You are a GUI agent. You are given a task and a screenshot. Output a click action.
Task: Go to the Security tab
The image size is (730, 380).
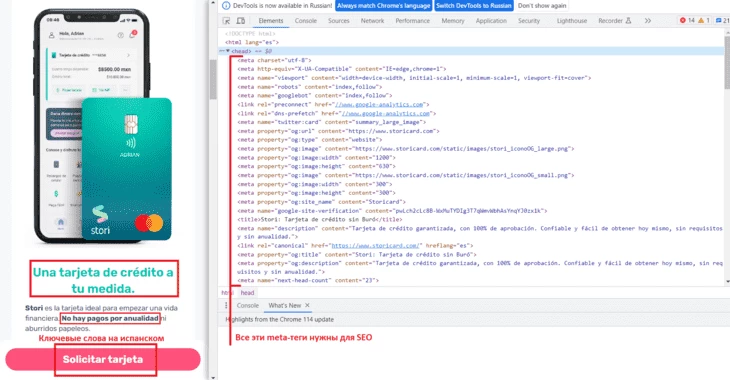click(x=529, y=21)
